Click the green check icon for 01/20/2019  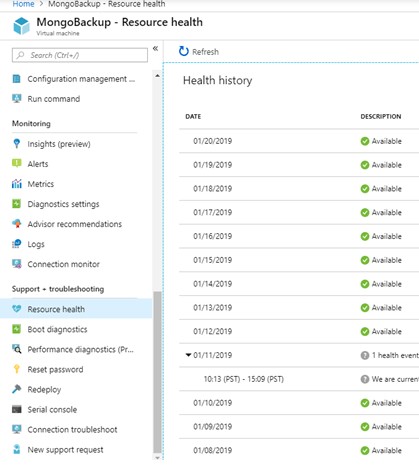[365, 141]
